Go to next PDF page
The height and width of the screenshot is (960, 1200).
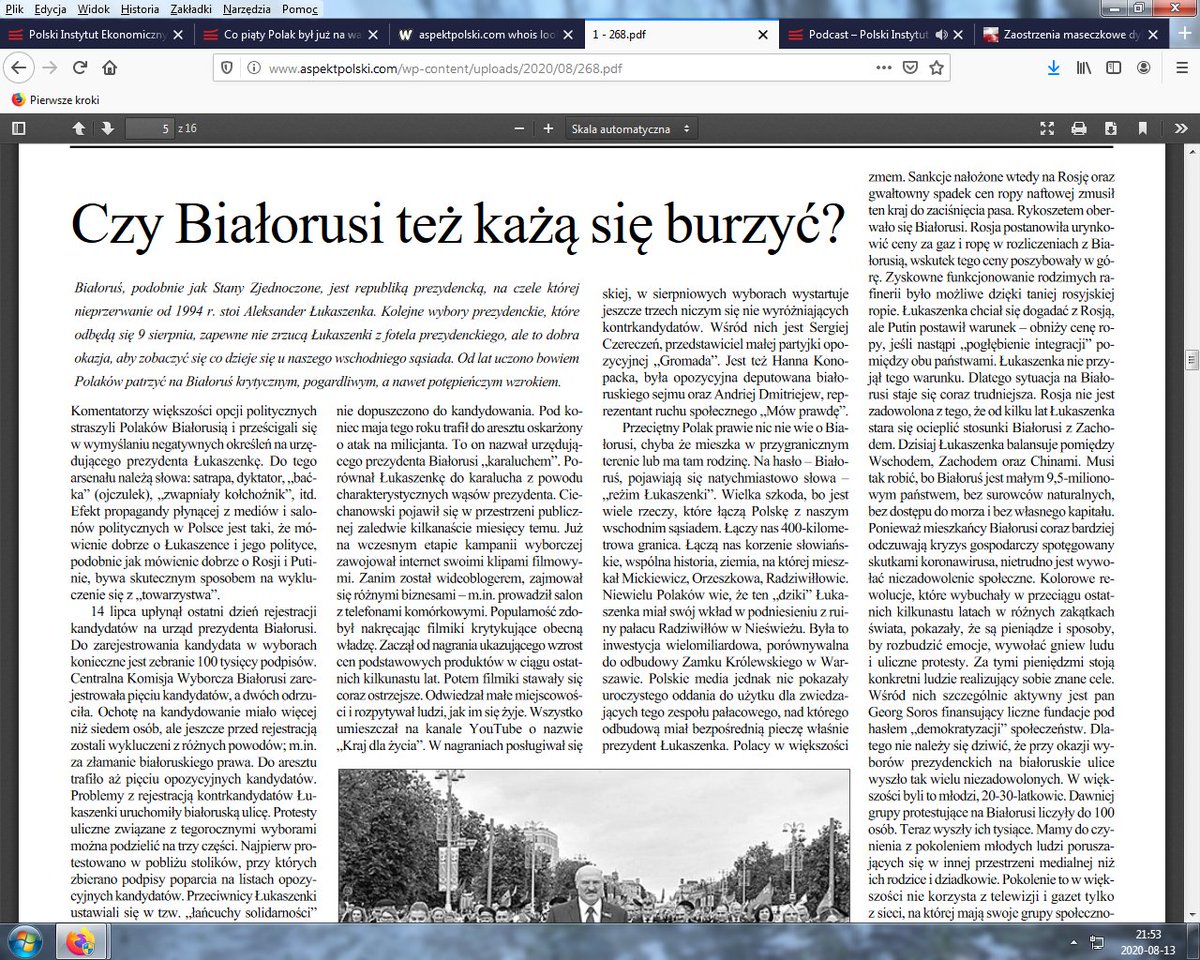[x=107, y=128]
